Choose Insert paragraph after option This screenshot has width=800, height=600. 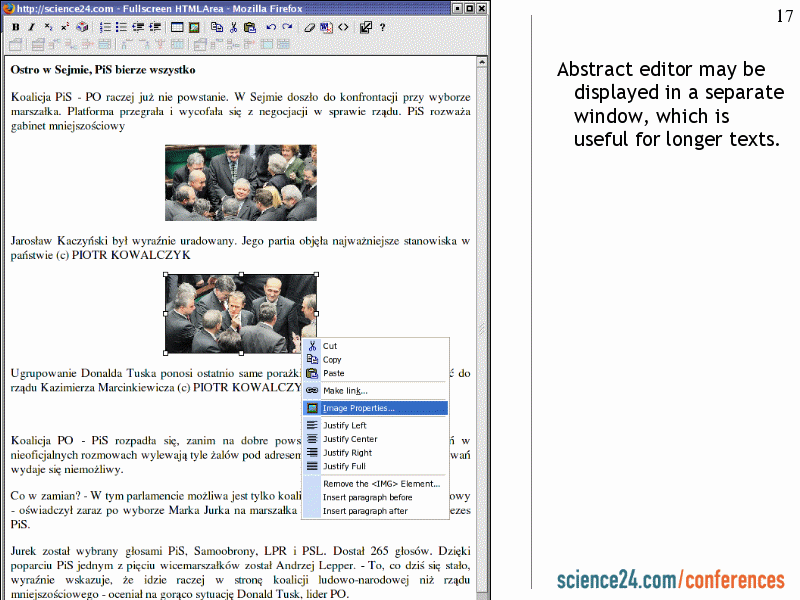pyautogui.click(x=365, y=511)
